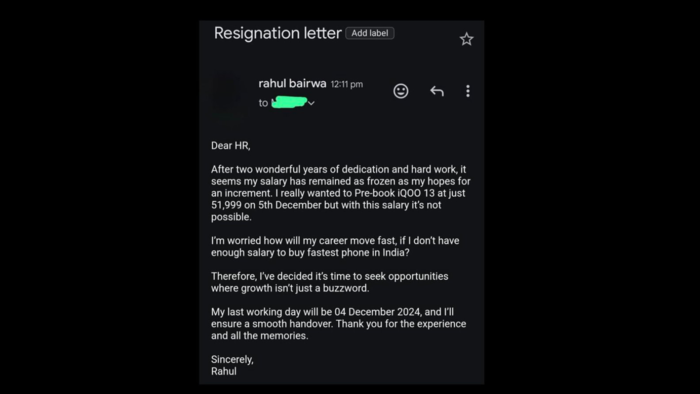
Task: Select sender name rahul bairwa
Action: coord(292,83)
